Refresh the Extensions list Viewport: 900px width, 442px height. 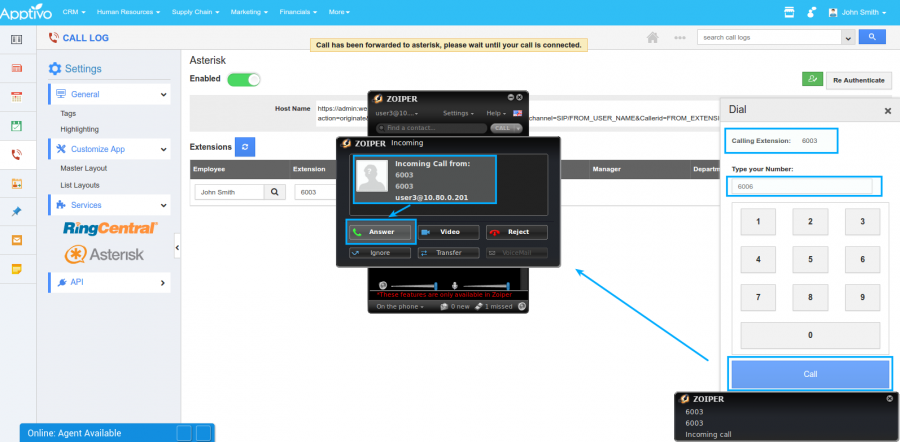pos(245,147)
